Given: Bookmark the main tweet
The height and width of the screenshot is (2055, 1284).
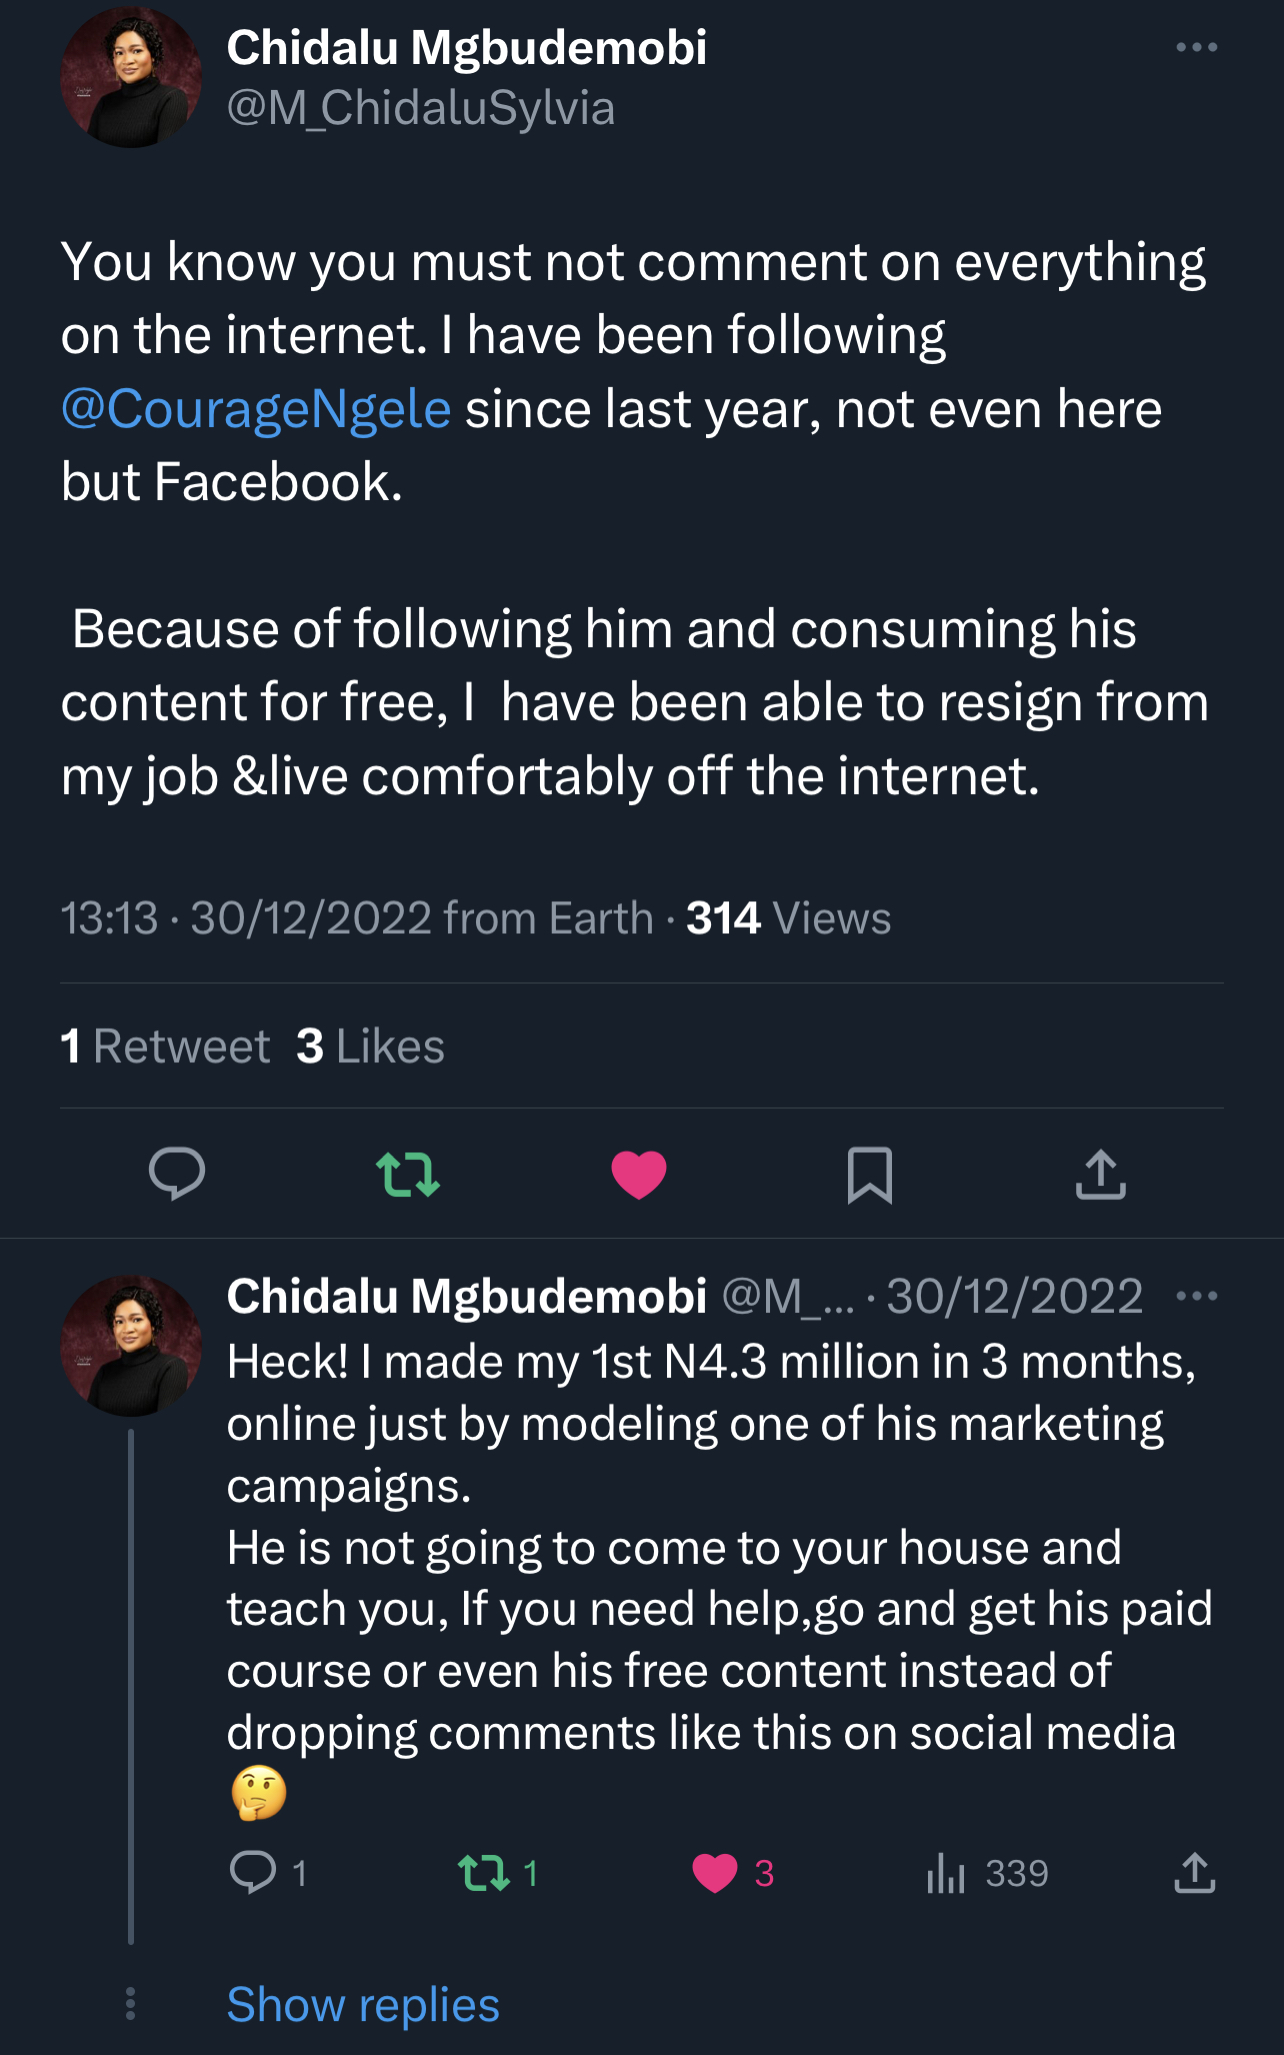Looking at the screenshot, I should (x=870, y=1174).
